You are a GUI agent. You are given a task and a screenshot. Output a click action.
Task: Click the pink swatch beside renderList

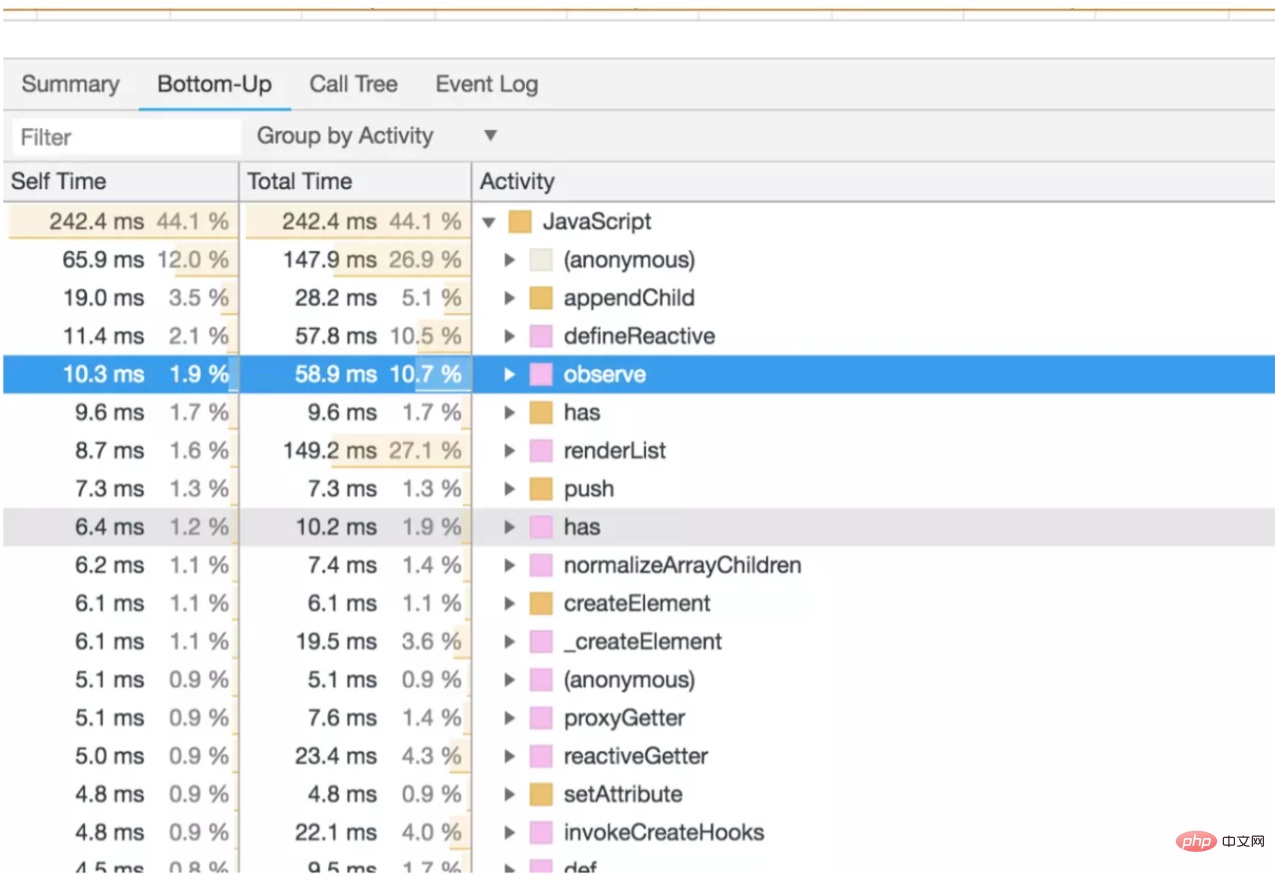pyautogui.click(x=541, y=451)
